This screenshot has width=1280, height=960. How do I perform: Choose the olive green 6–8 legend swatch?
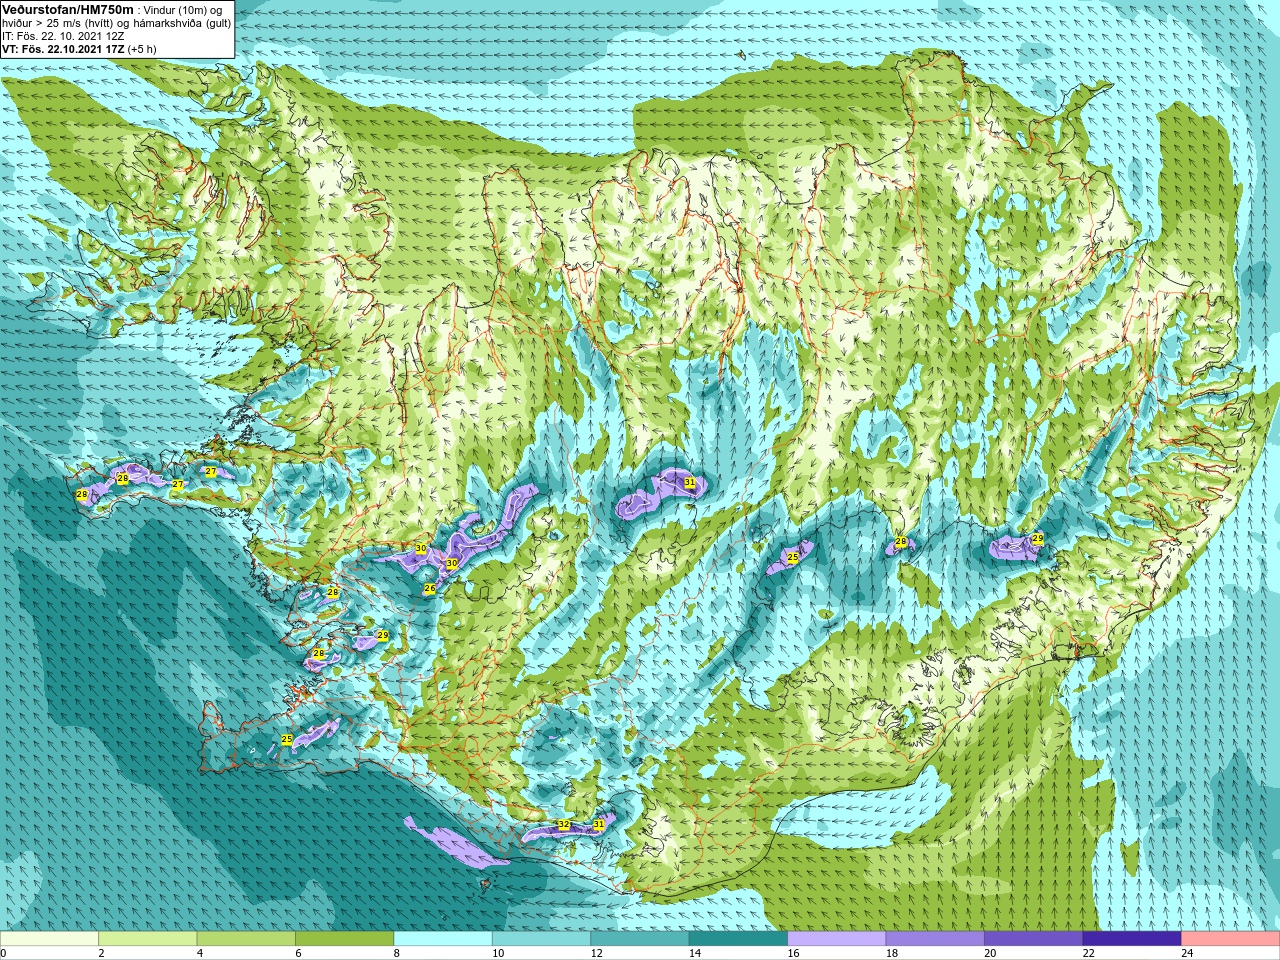[344, 939]
